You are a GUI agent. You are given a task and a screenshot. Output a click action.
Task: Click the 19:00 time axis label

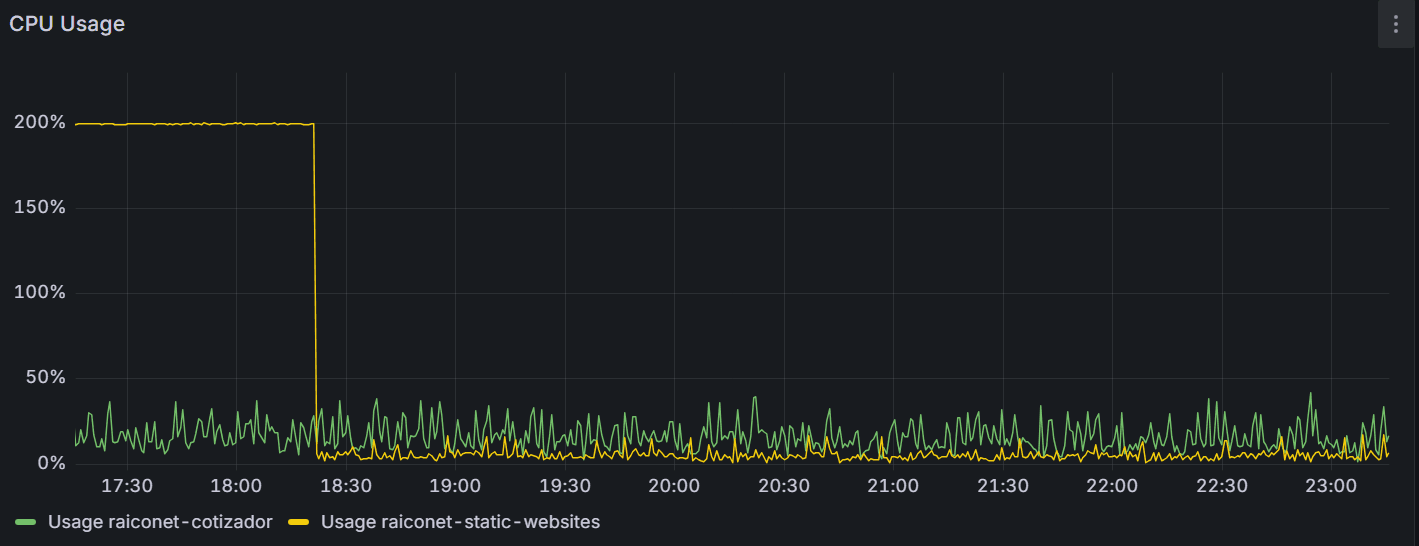(x=455, y=486)
